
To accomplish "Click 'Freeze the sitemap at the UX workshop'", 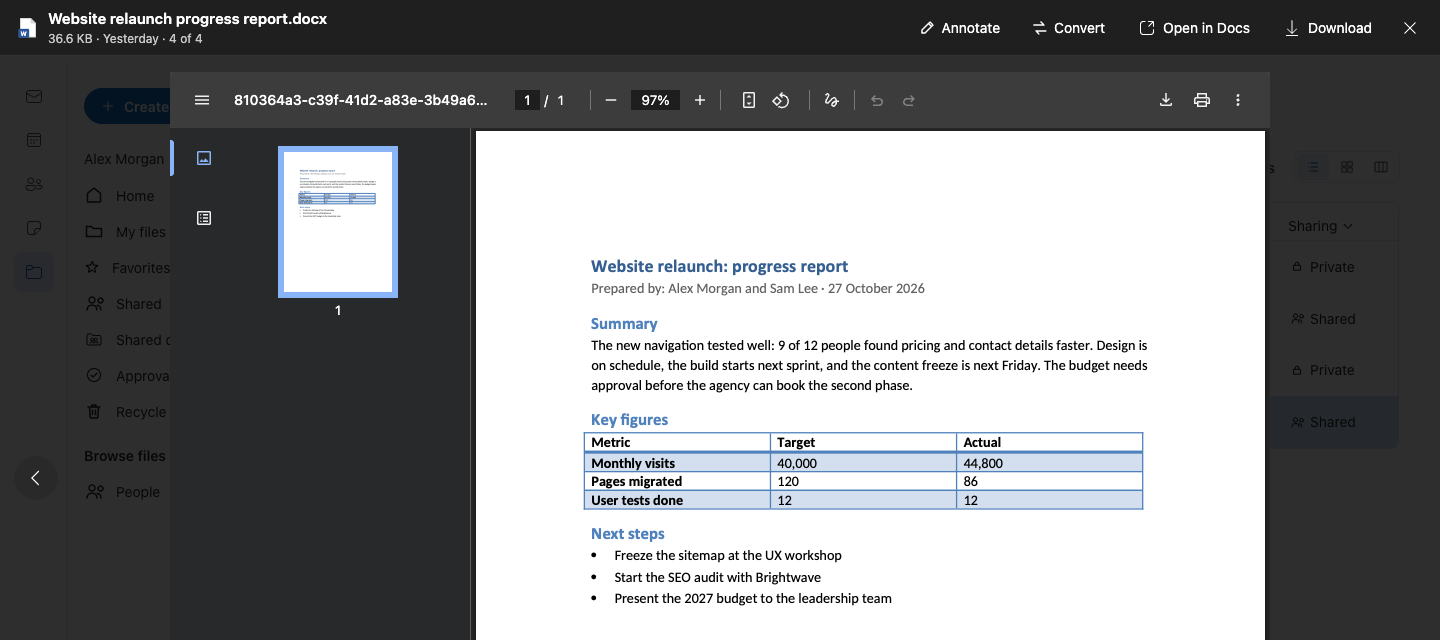I will tap(728, 555).
